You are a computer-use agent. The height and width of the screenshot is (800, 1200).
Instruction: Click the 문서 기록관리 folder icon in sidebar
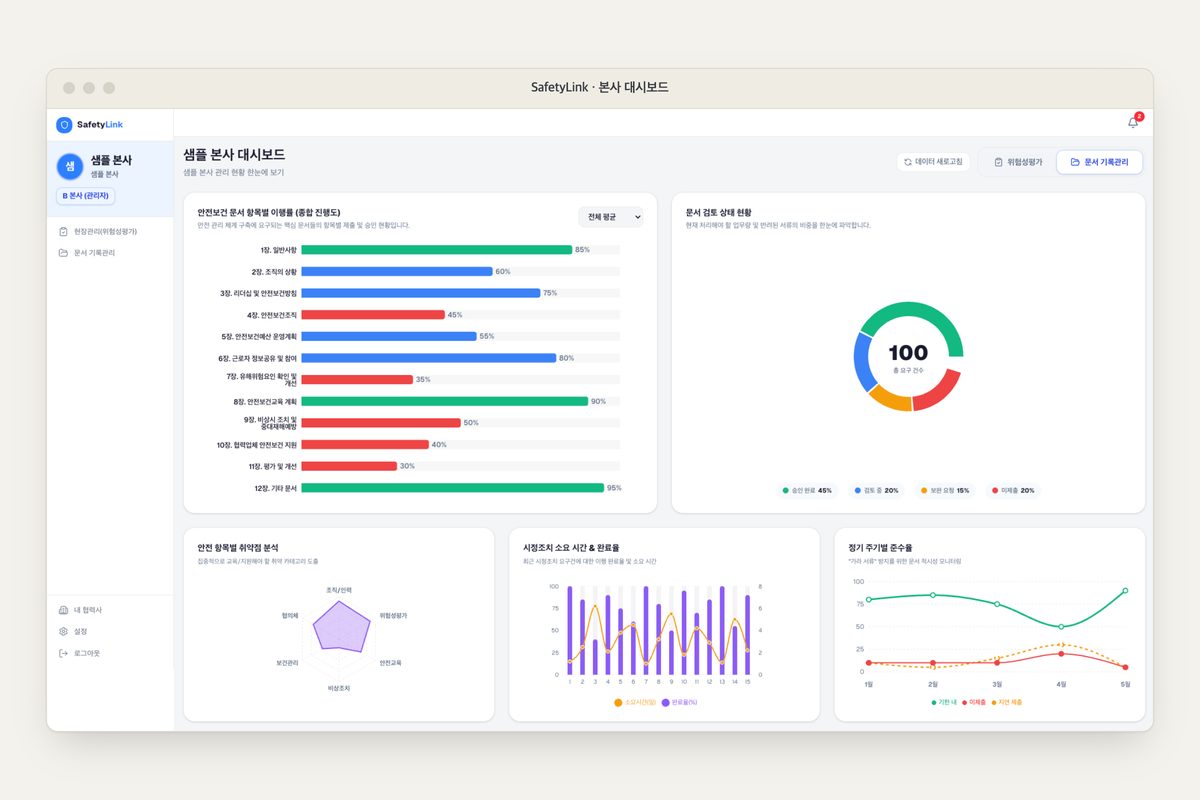64,253
